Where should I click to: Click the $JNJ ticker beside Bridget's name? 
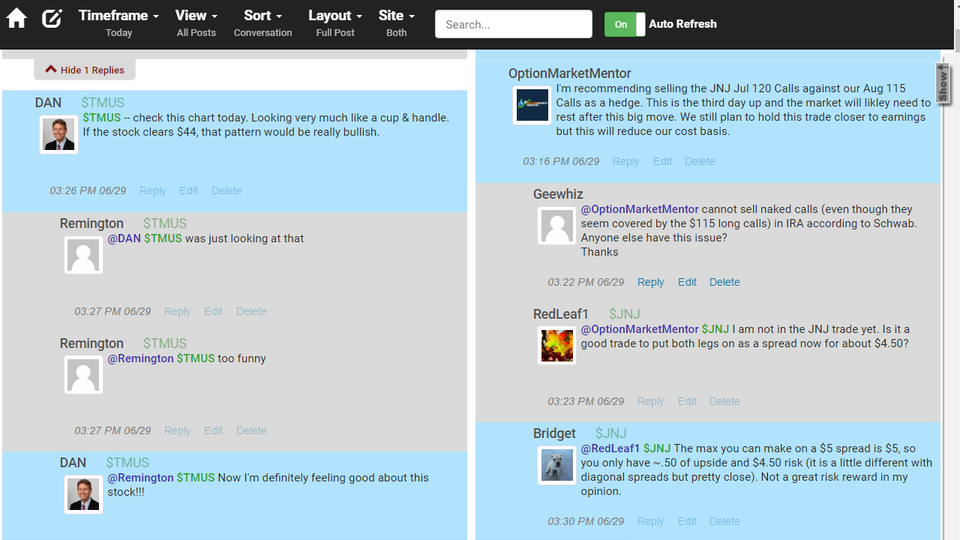pos(611,433)
